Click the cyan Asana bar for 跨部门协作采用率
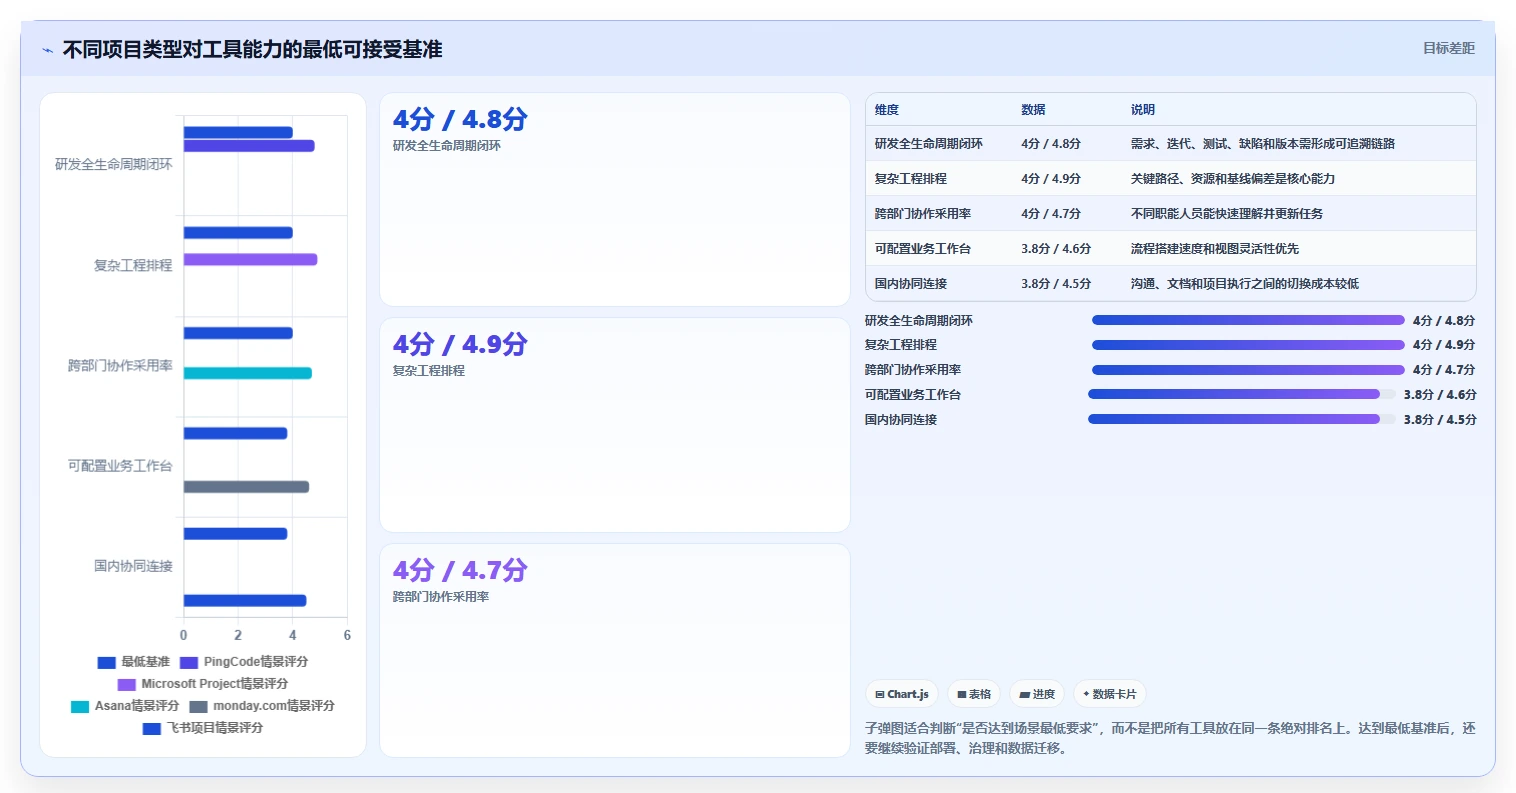The width and height of the screenshot is (1516, 793). point(247,373)
